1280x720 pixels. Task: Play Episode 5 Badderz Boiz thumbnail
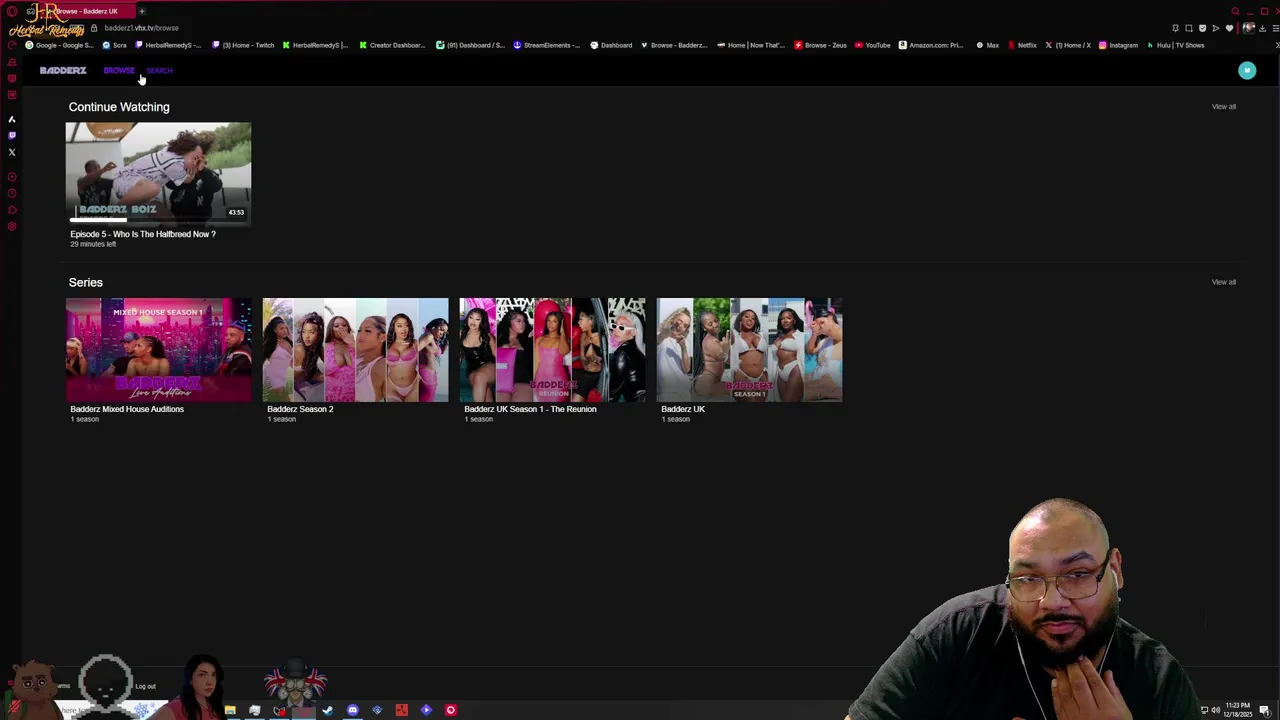(158, 172)
